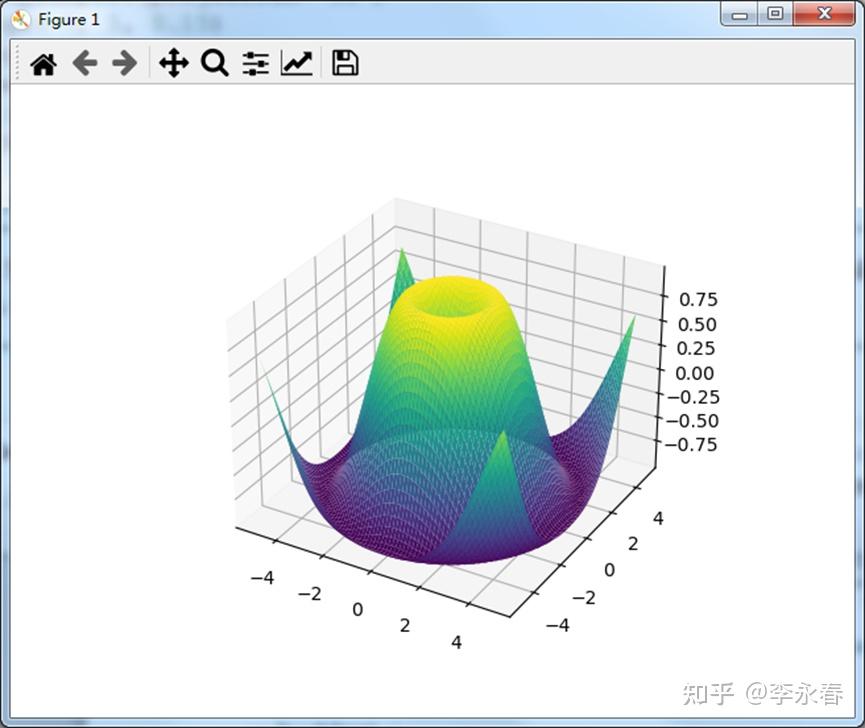The width and height of the screenshot is (865, 728).
Task: Open the Edit axis parameters chart icon
Action: [297, 63]
